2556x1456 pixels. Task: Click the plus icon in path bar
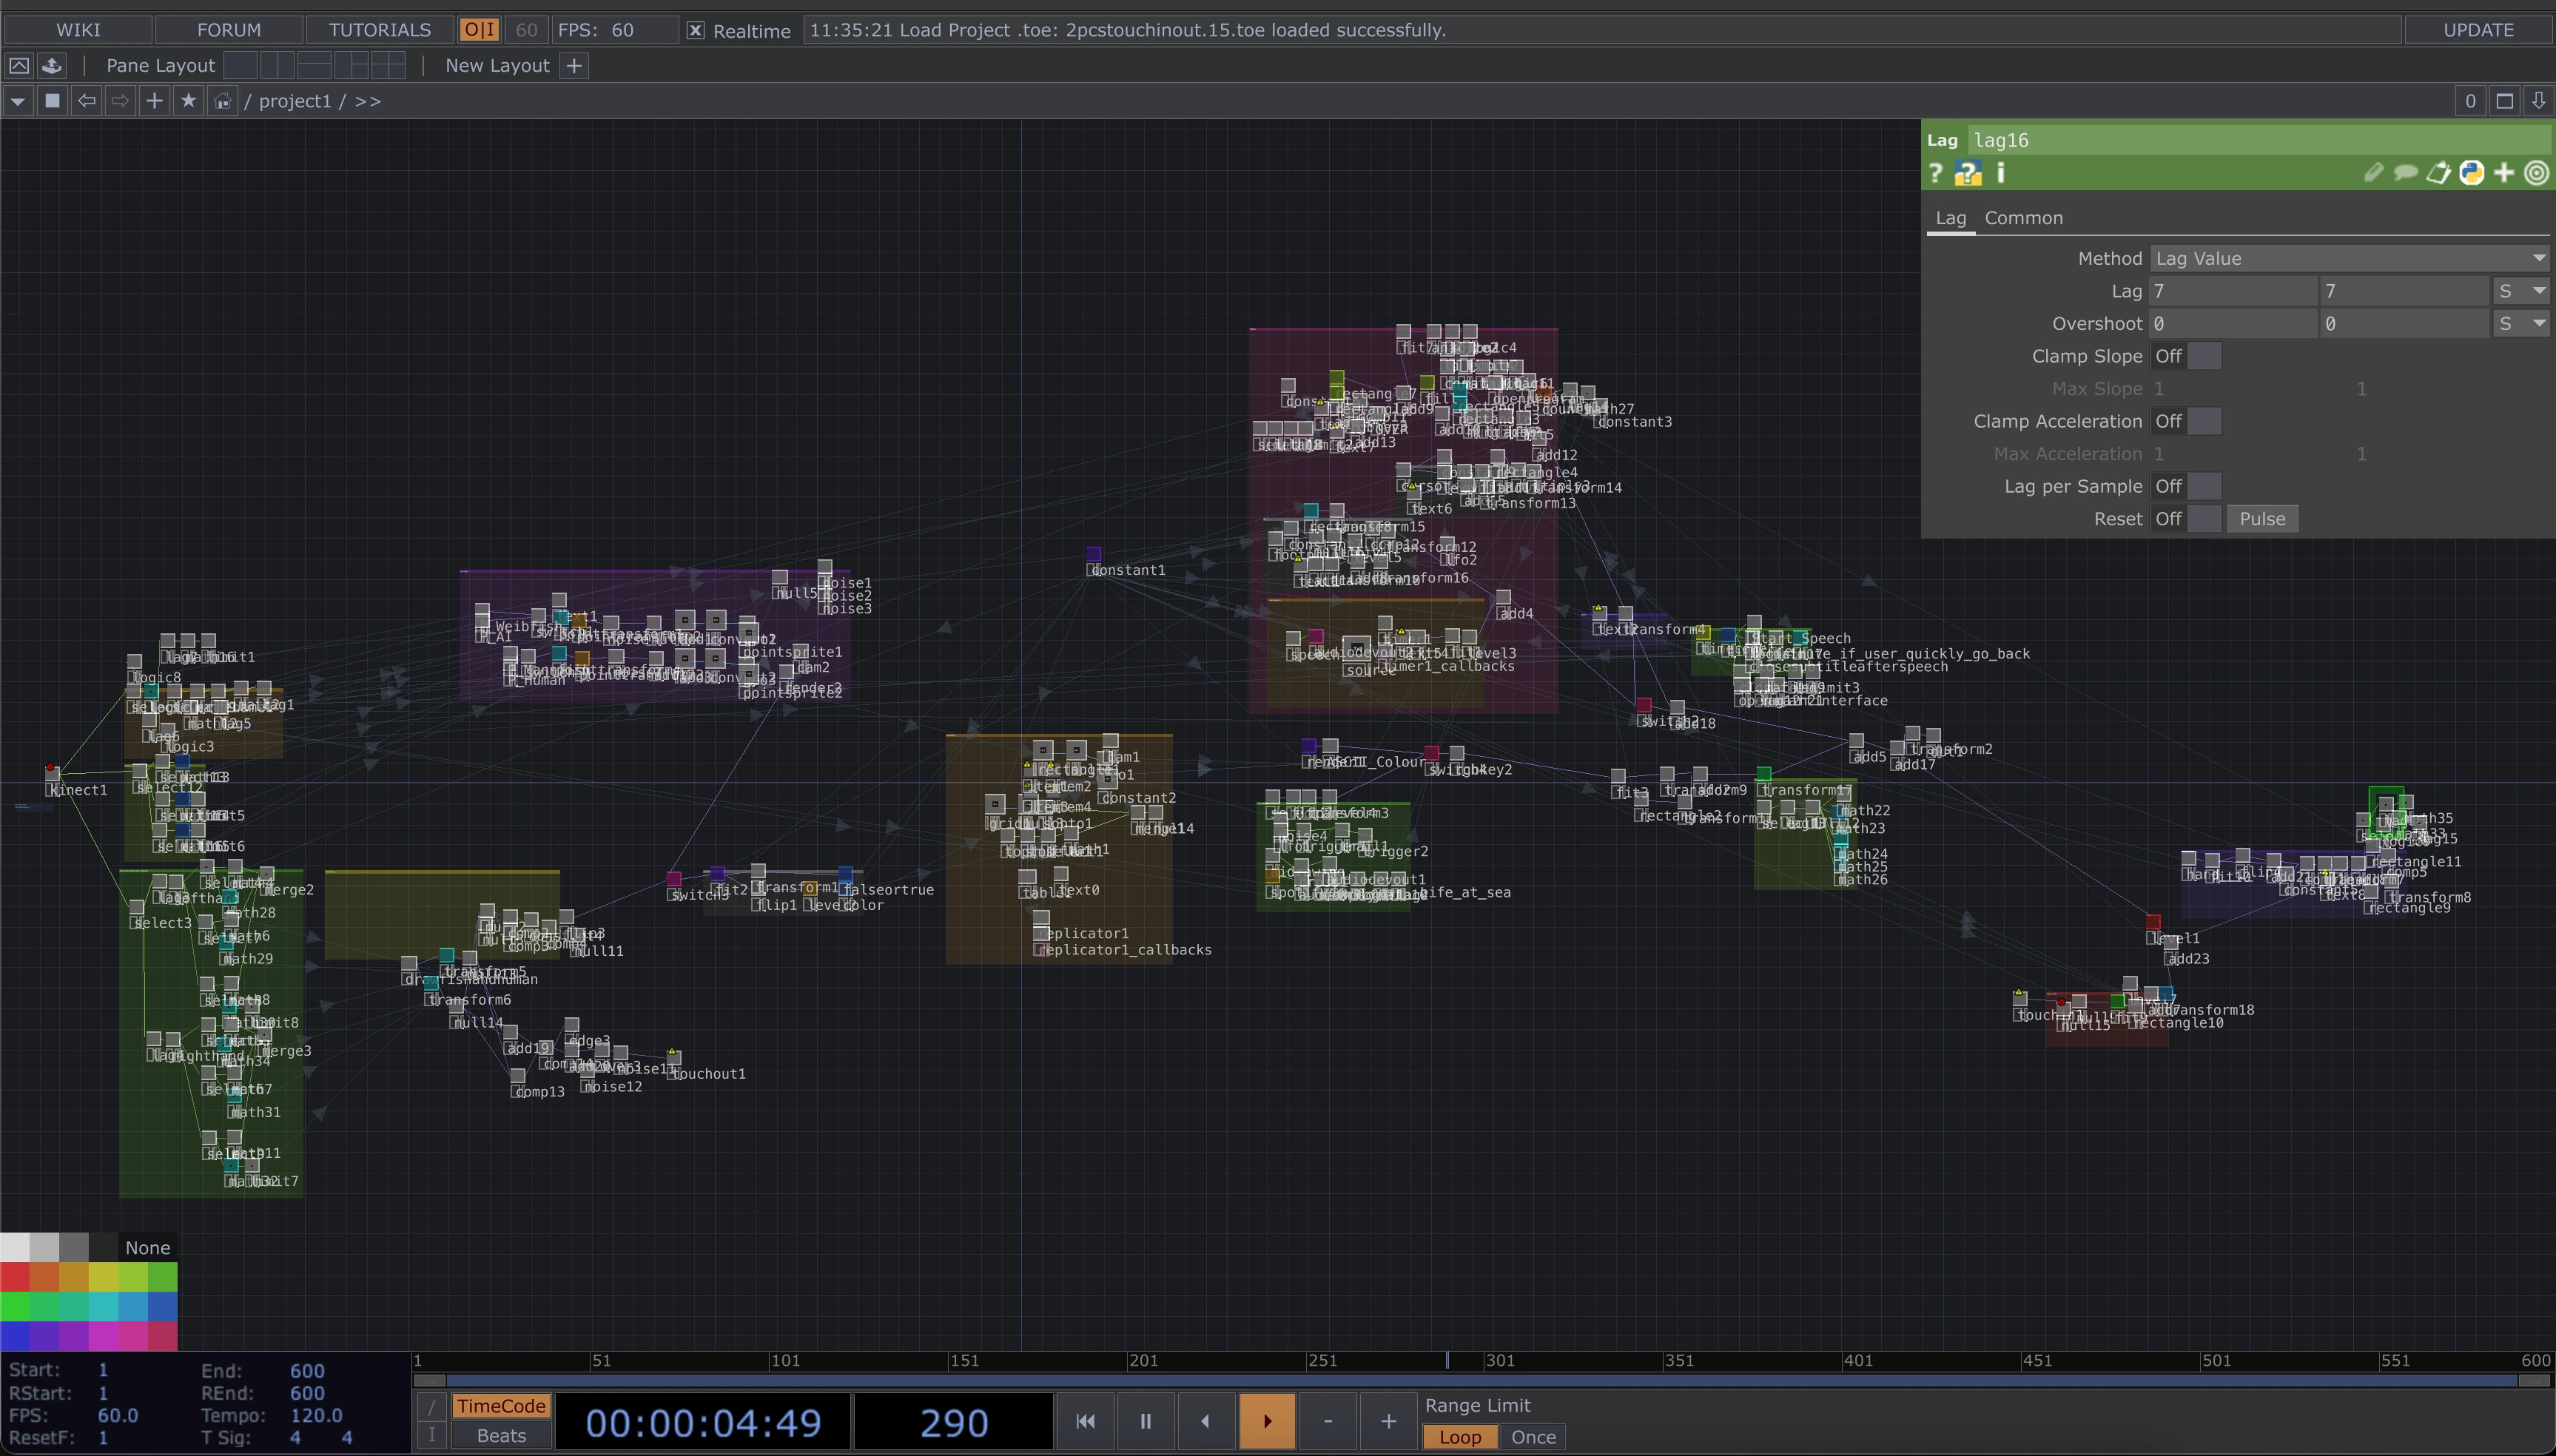(x=154, y=101)
